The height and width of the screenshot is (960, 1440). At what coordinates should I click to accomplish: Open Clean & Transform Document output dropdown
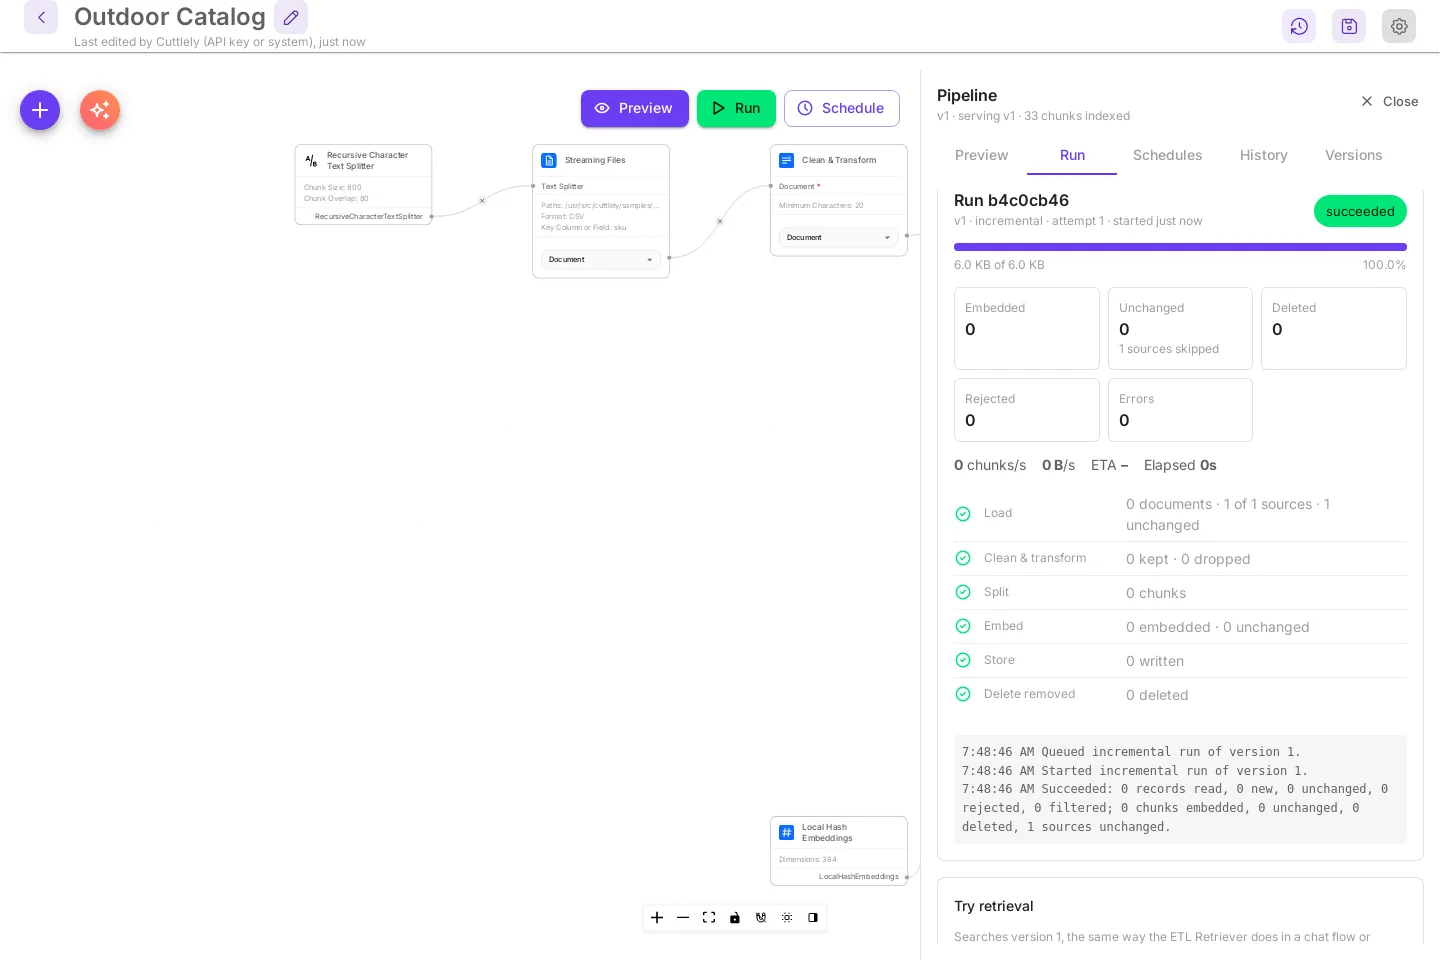point(839,237)
